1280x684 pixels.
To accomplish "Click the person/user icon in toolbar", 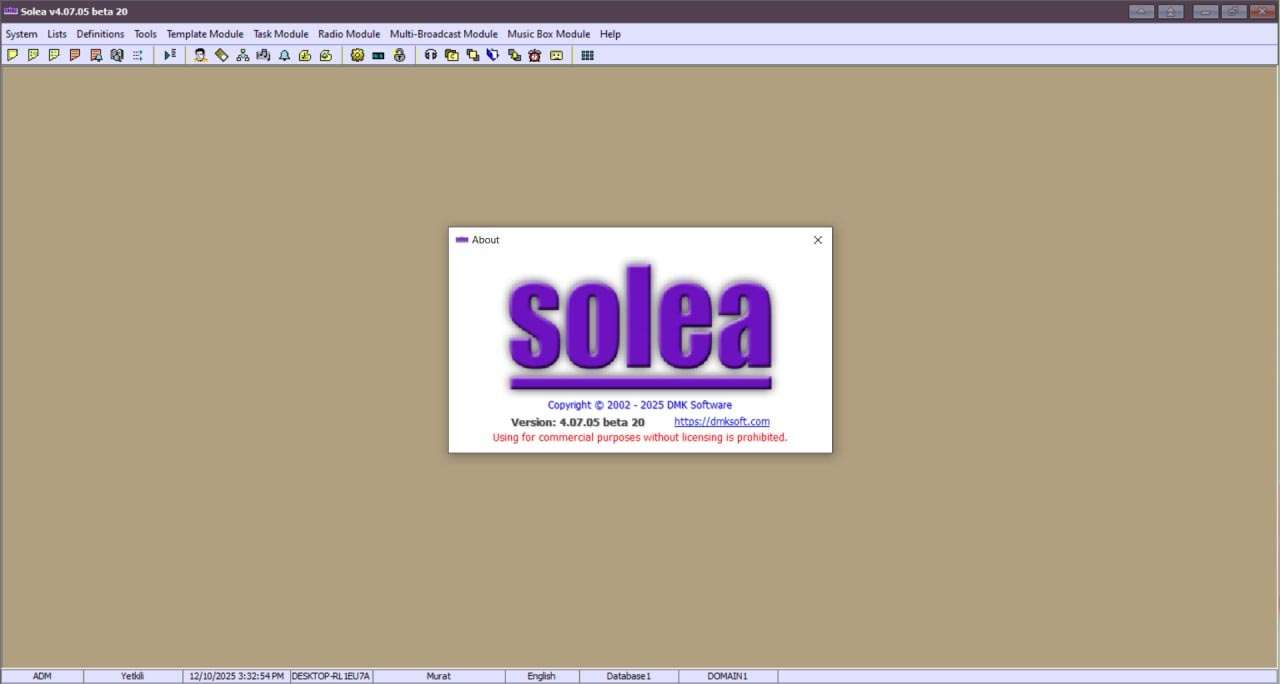I will (x=200, y=55).
